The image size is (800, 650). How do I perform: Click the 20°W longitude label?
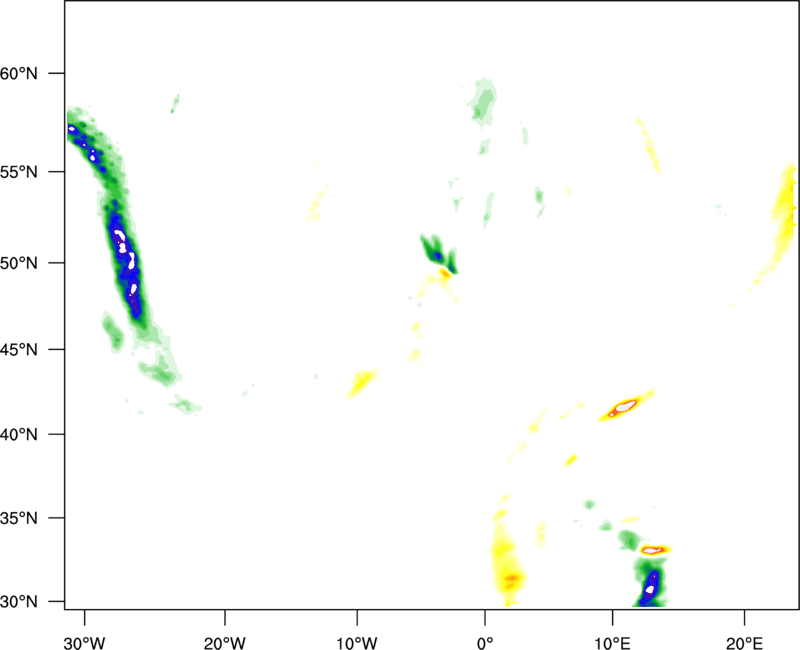coord(225,643)
